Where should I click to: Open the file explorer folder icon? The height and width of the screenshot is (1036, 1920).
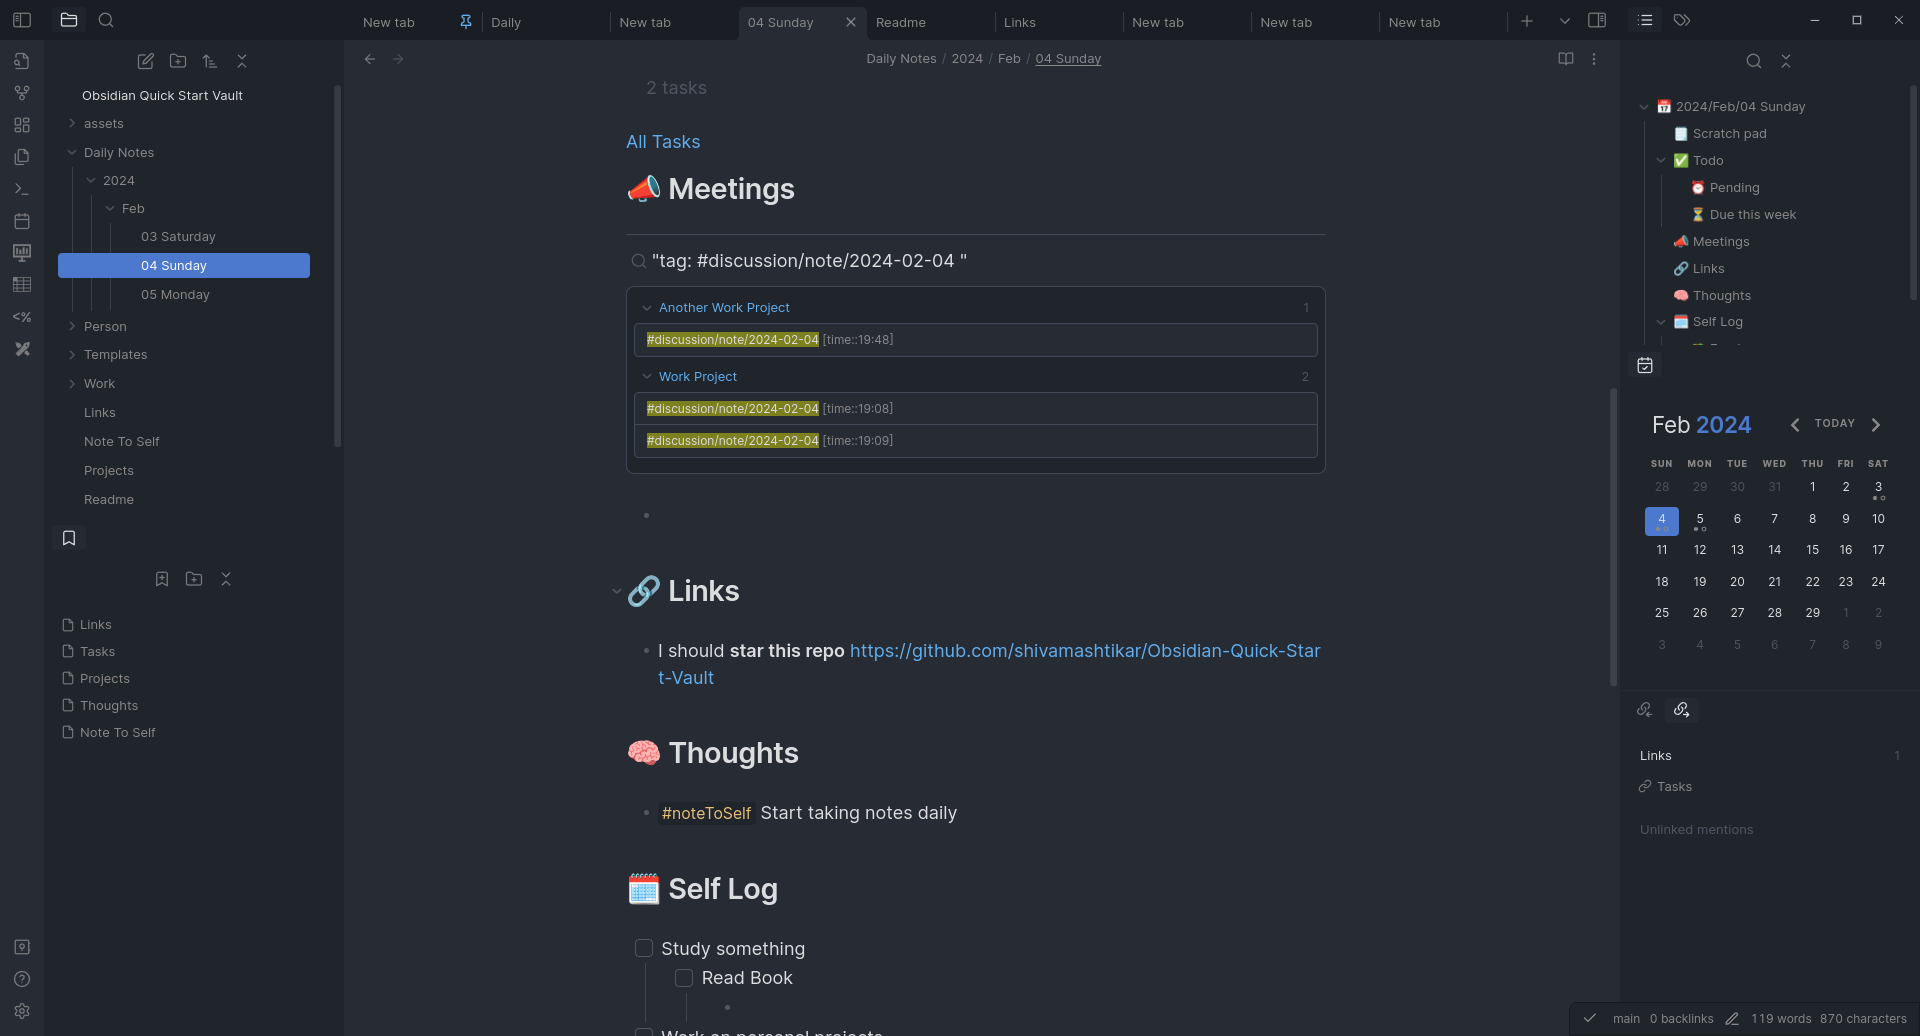[69, 20]
